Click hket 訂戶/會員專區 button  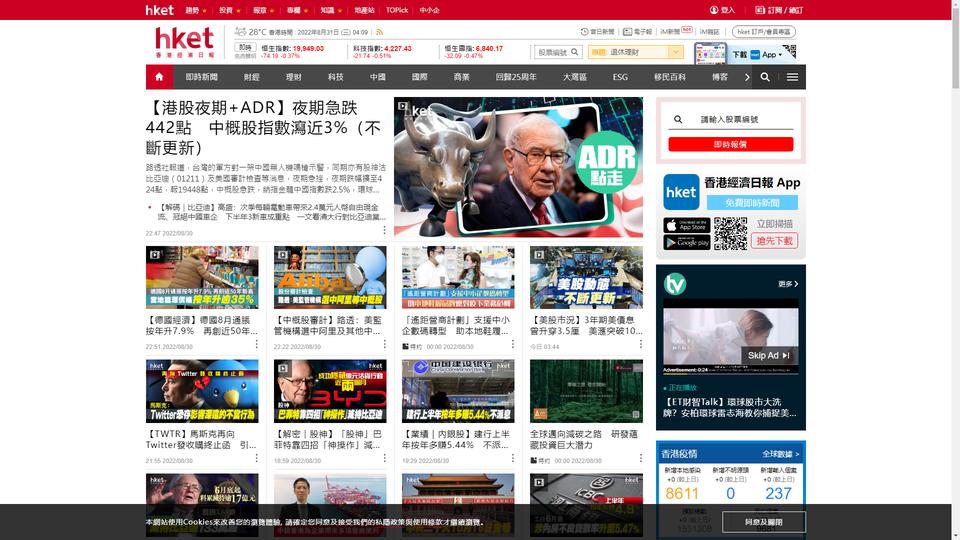click(763, 31)
